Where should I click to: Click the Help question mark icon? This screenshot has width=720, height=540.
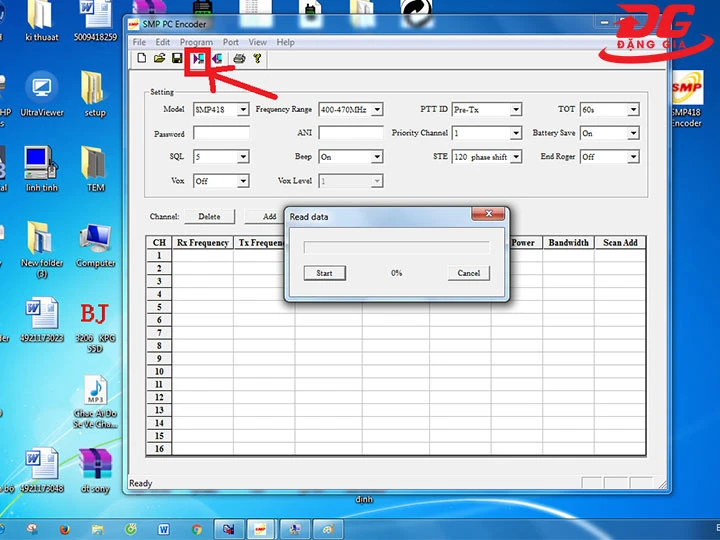[257, 59]
